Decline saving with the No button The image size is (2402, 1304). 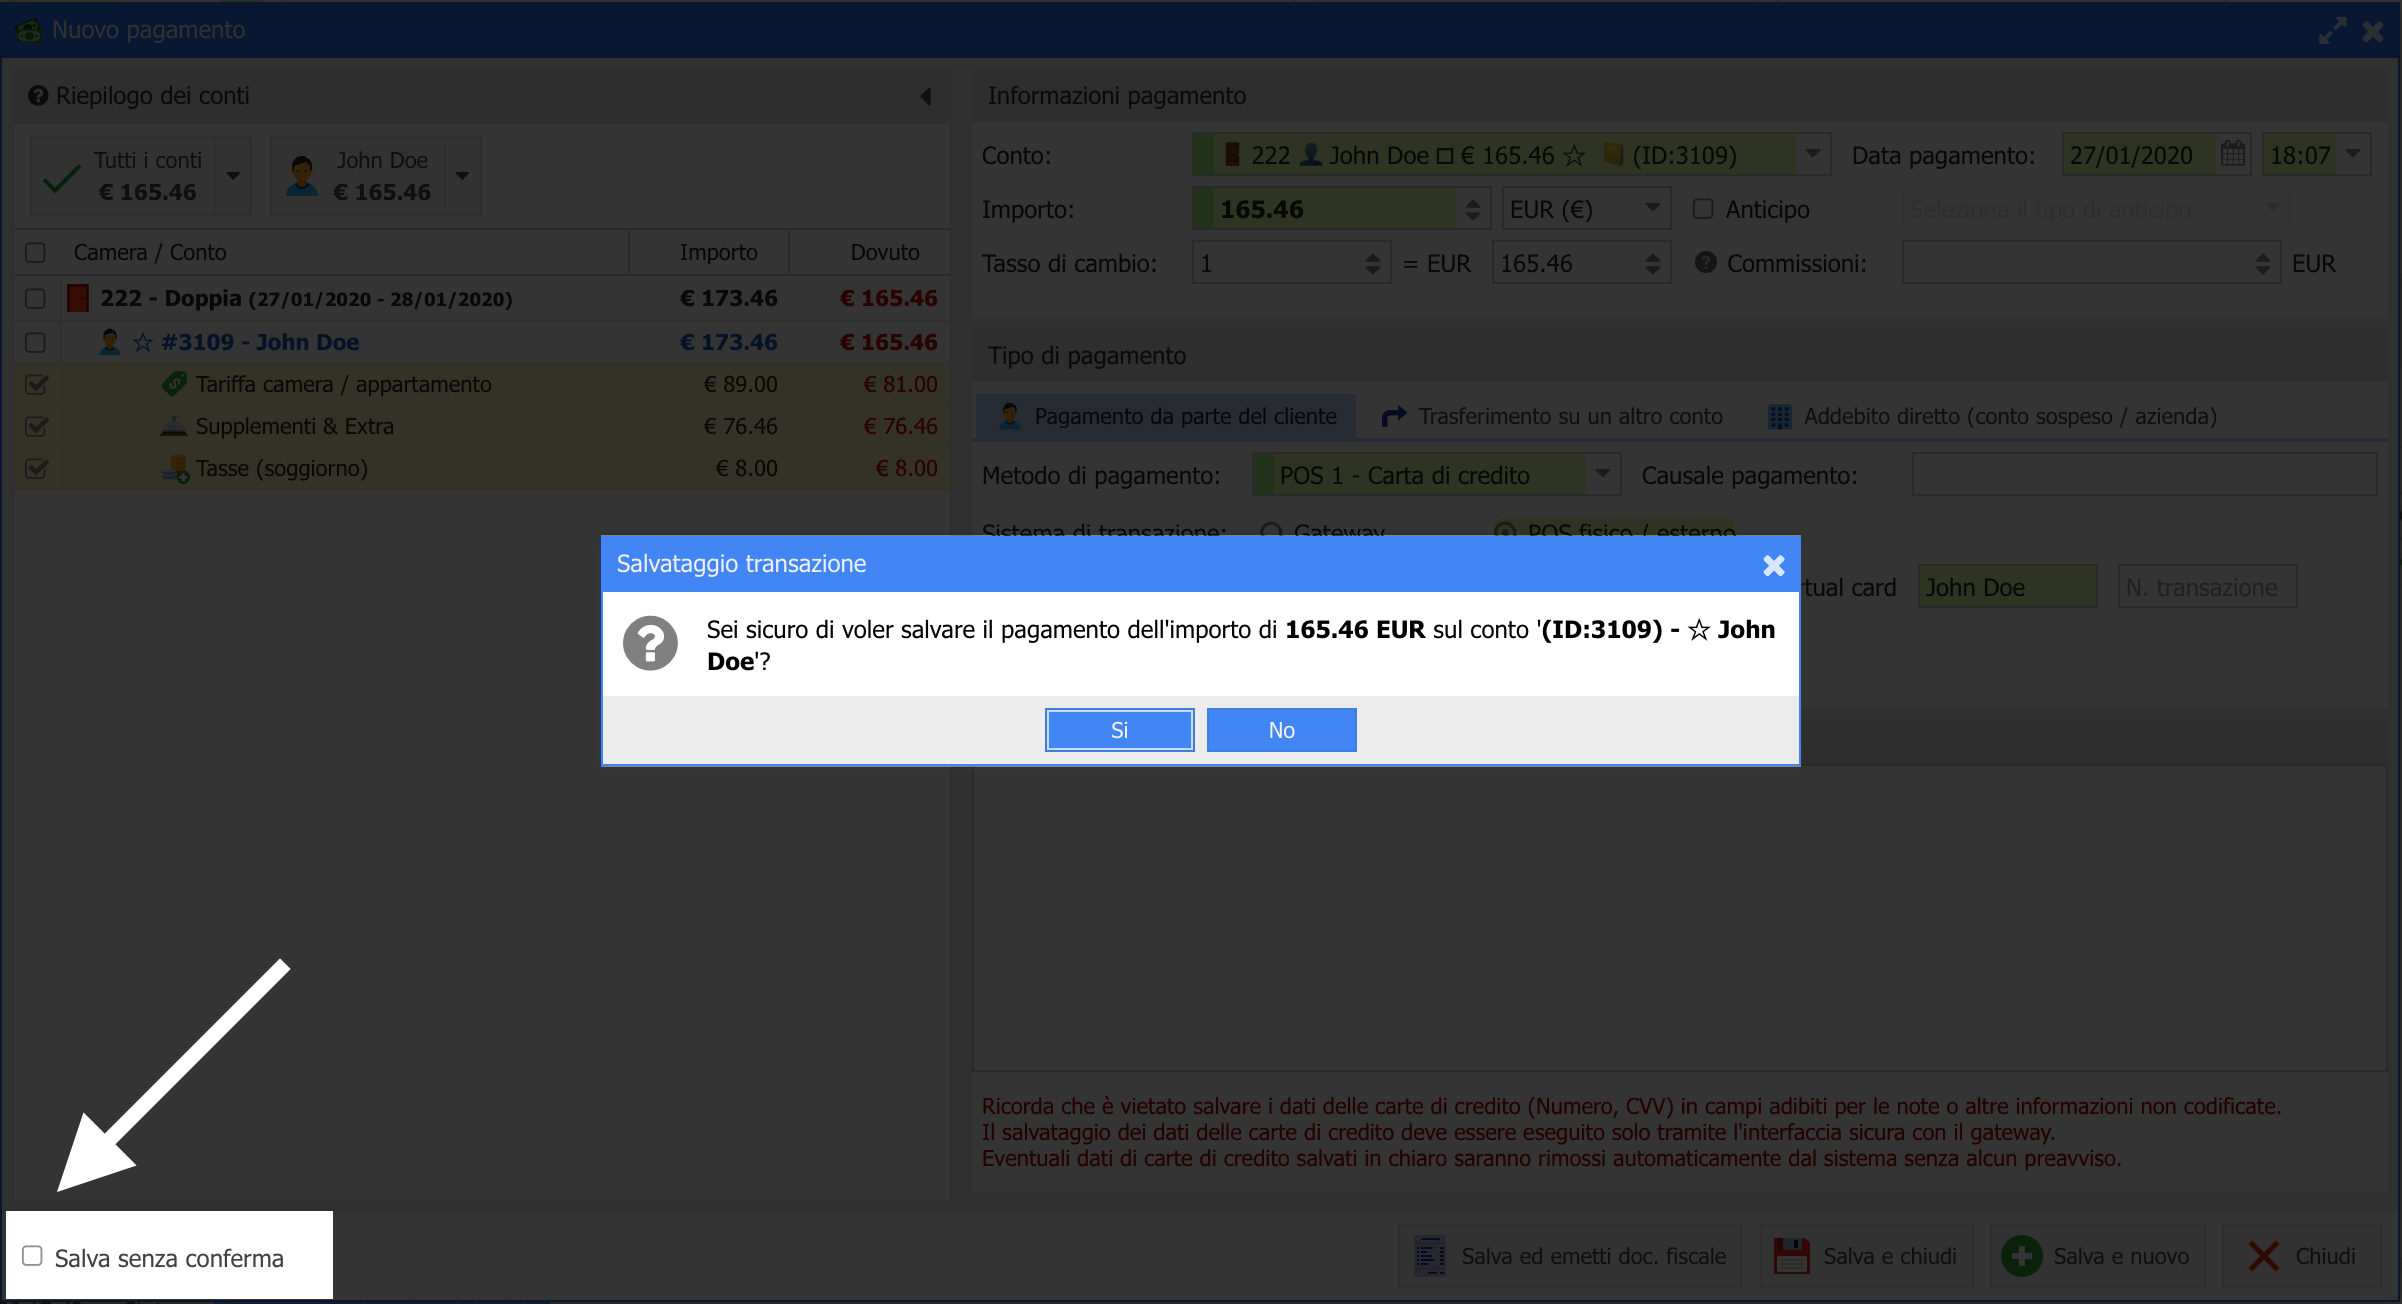coord(1281,730)
